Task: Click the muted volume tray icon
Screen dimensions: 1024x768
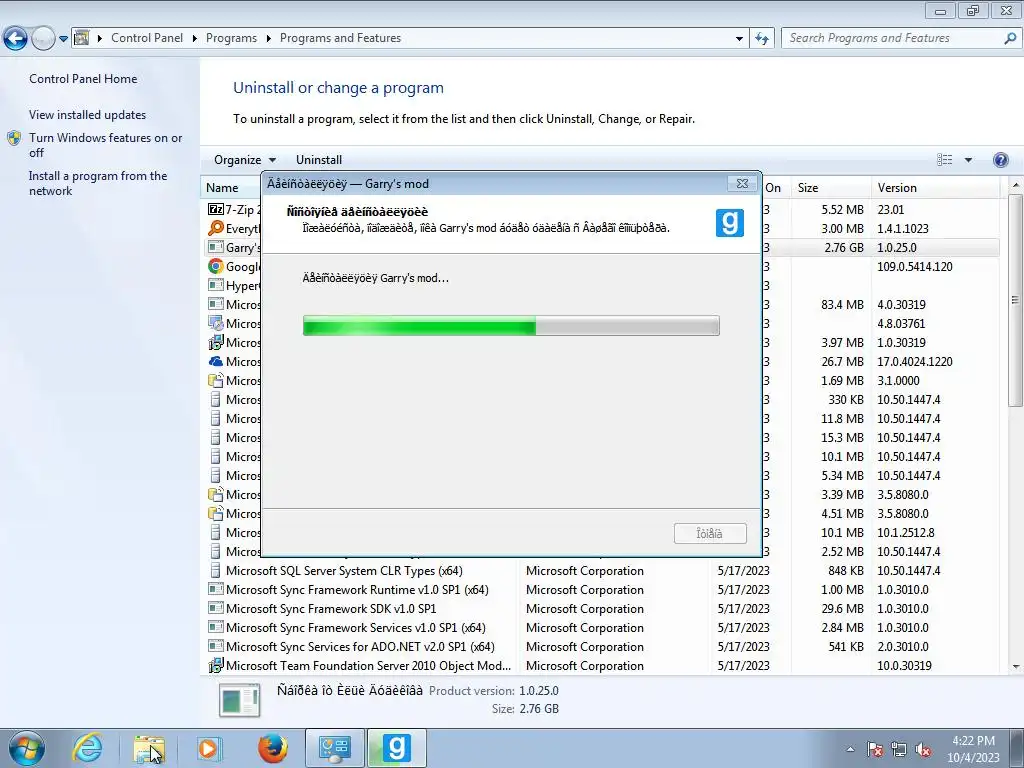Action: [923, 749]
